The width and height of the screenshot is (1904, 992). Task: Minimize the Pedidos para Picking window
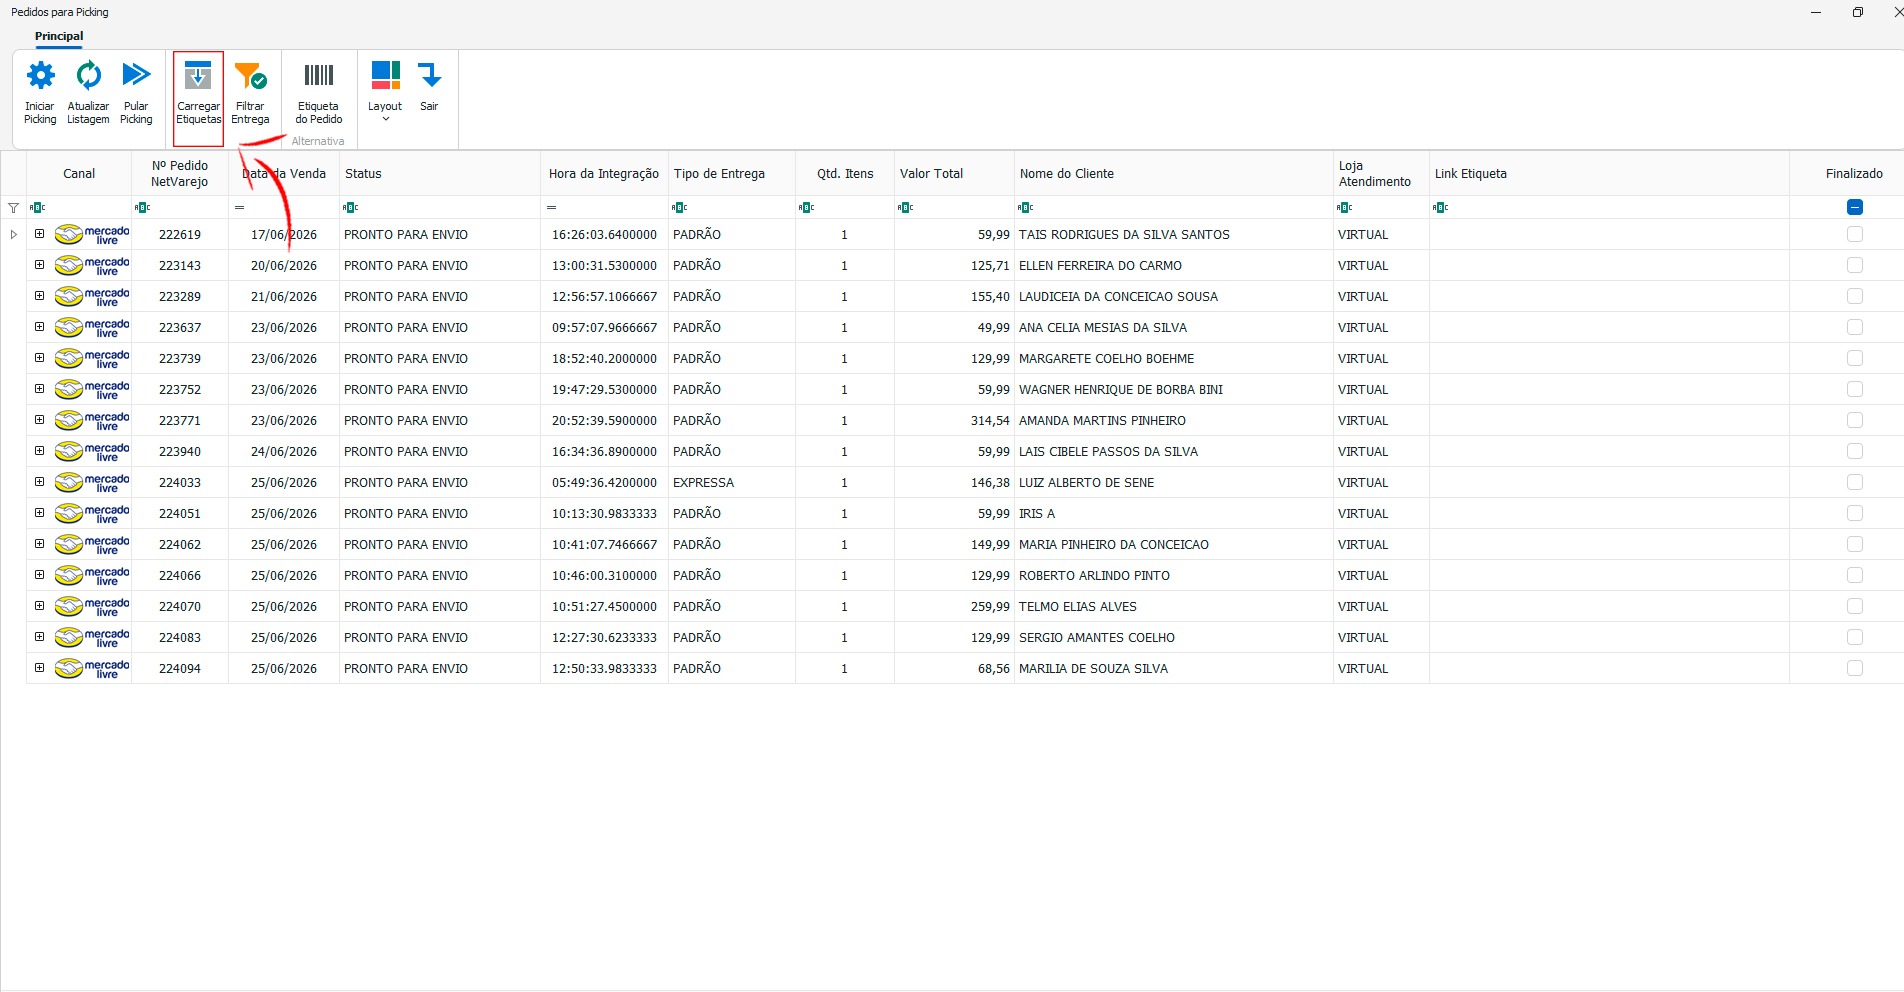[1815, 12]
